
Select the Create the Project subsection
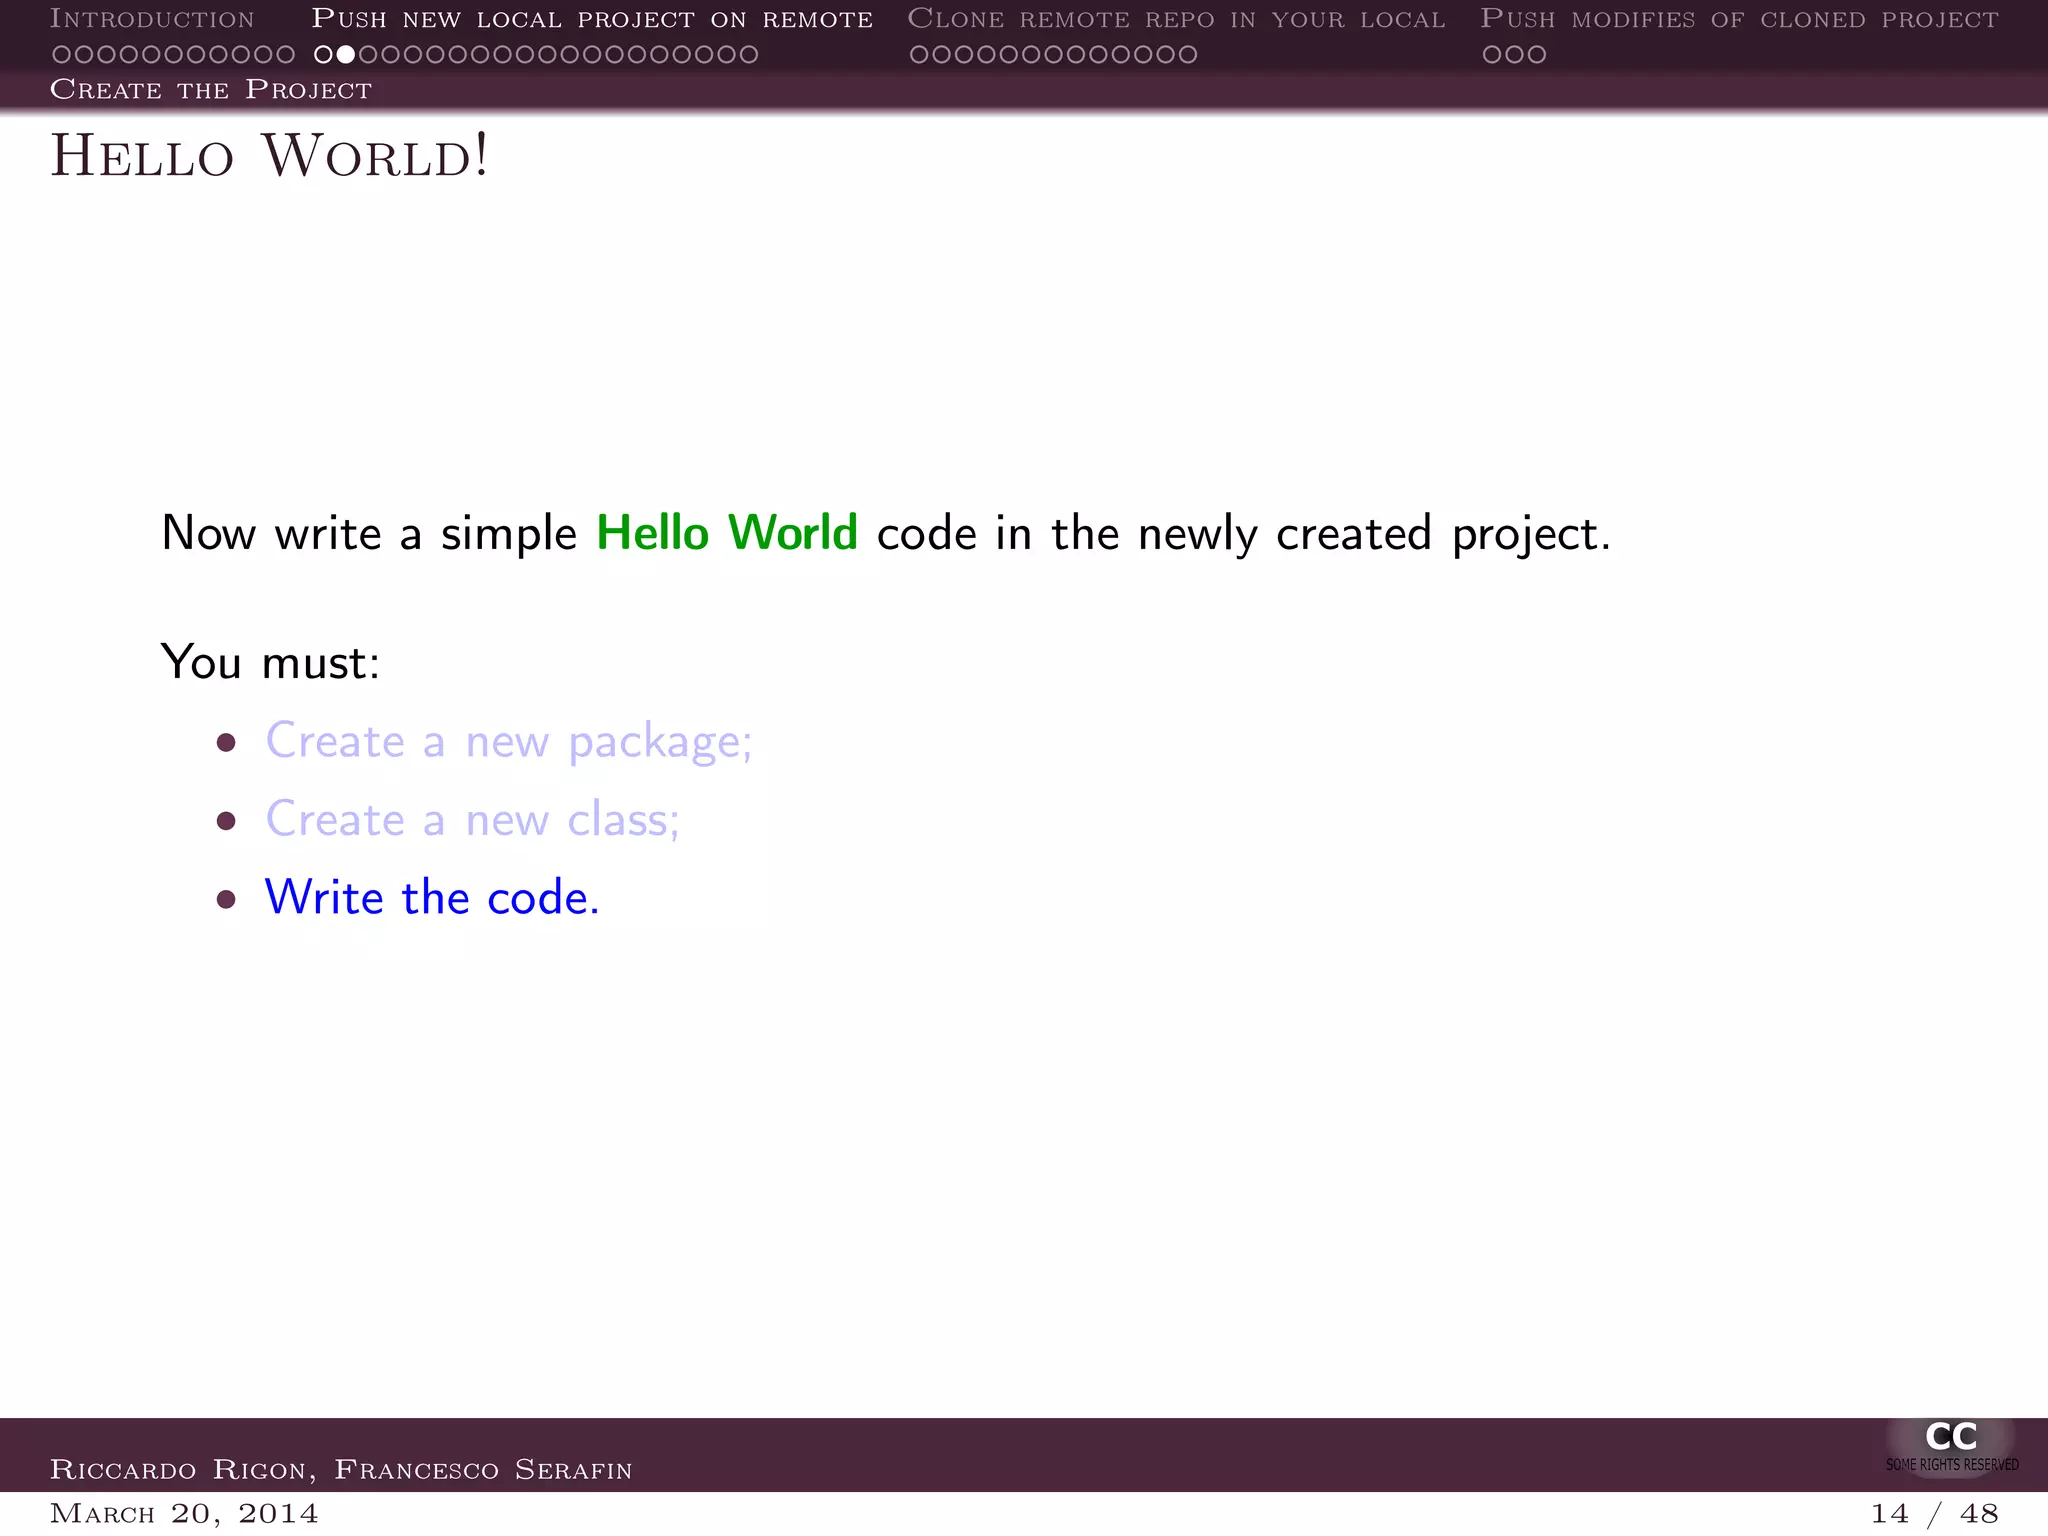click(x=211, y=90)
